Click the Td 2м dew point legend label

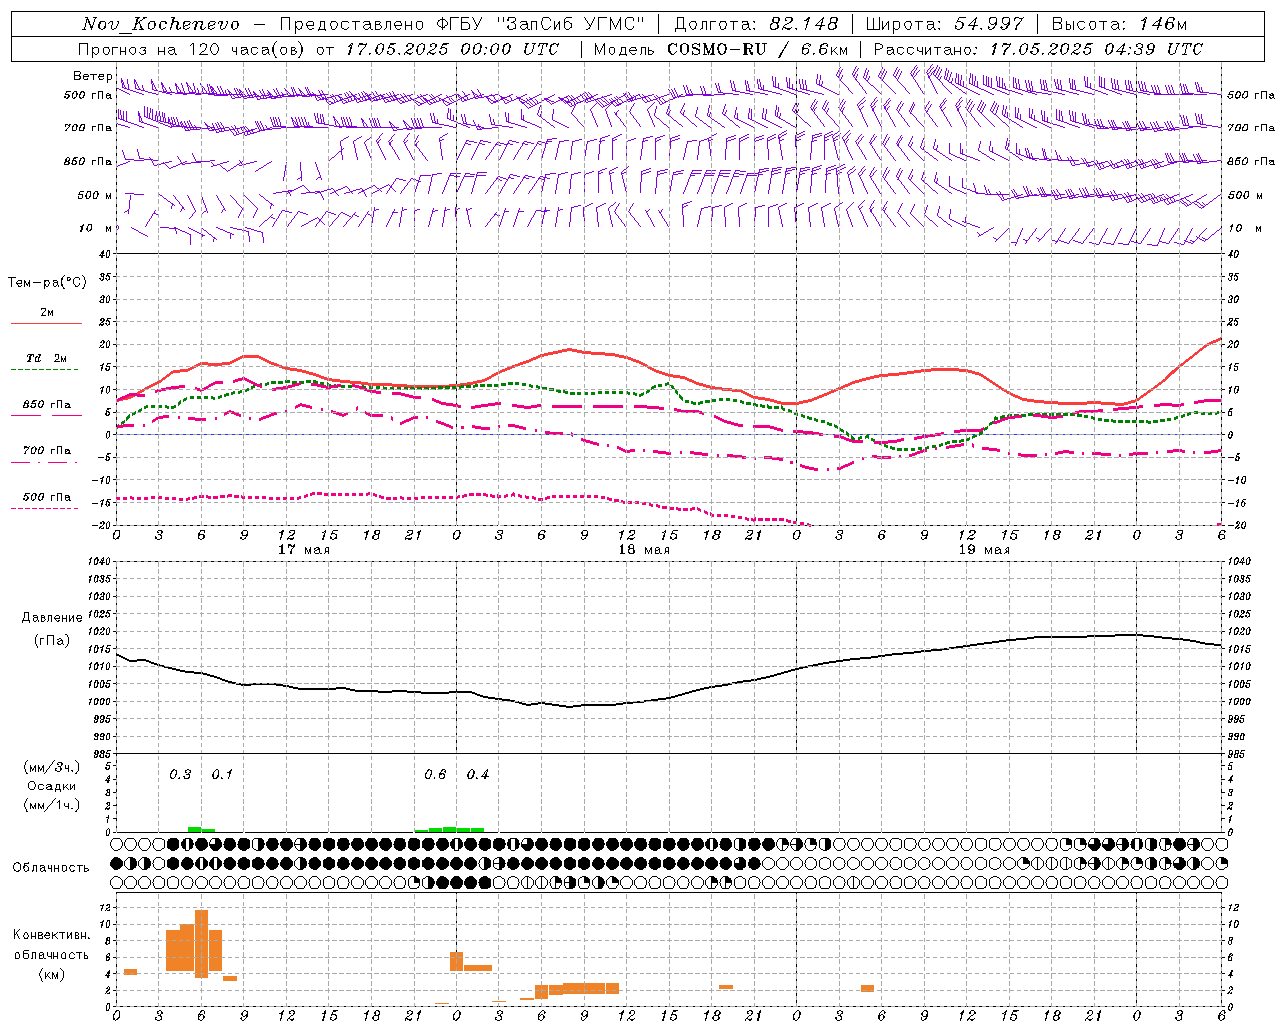(46, 358)
